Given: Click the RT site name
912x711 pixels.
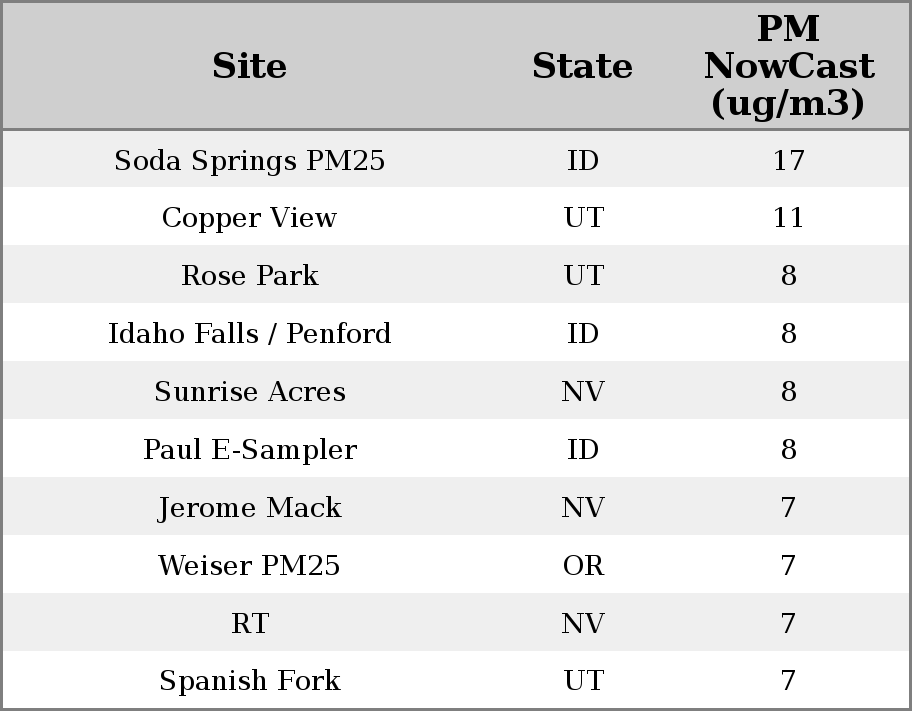Looking at the screenshot, I should [249, 624].
